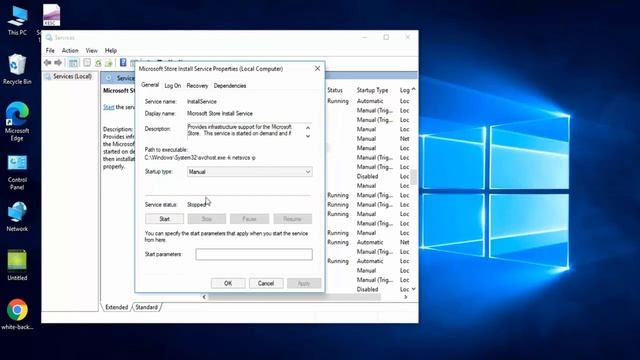640x360 pixels.
Task: Click the Start service button
Action: (164, 219)
